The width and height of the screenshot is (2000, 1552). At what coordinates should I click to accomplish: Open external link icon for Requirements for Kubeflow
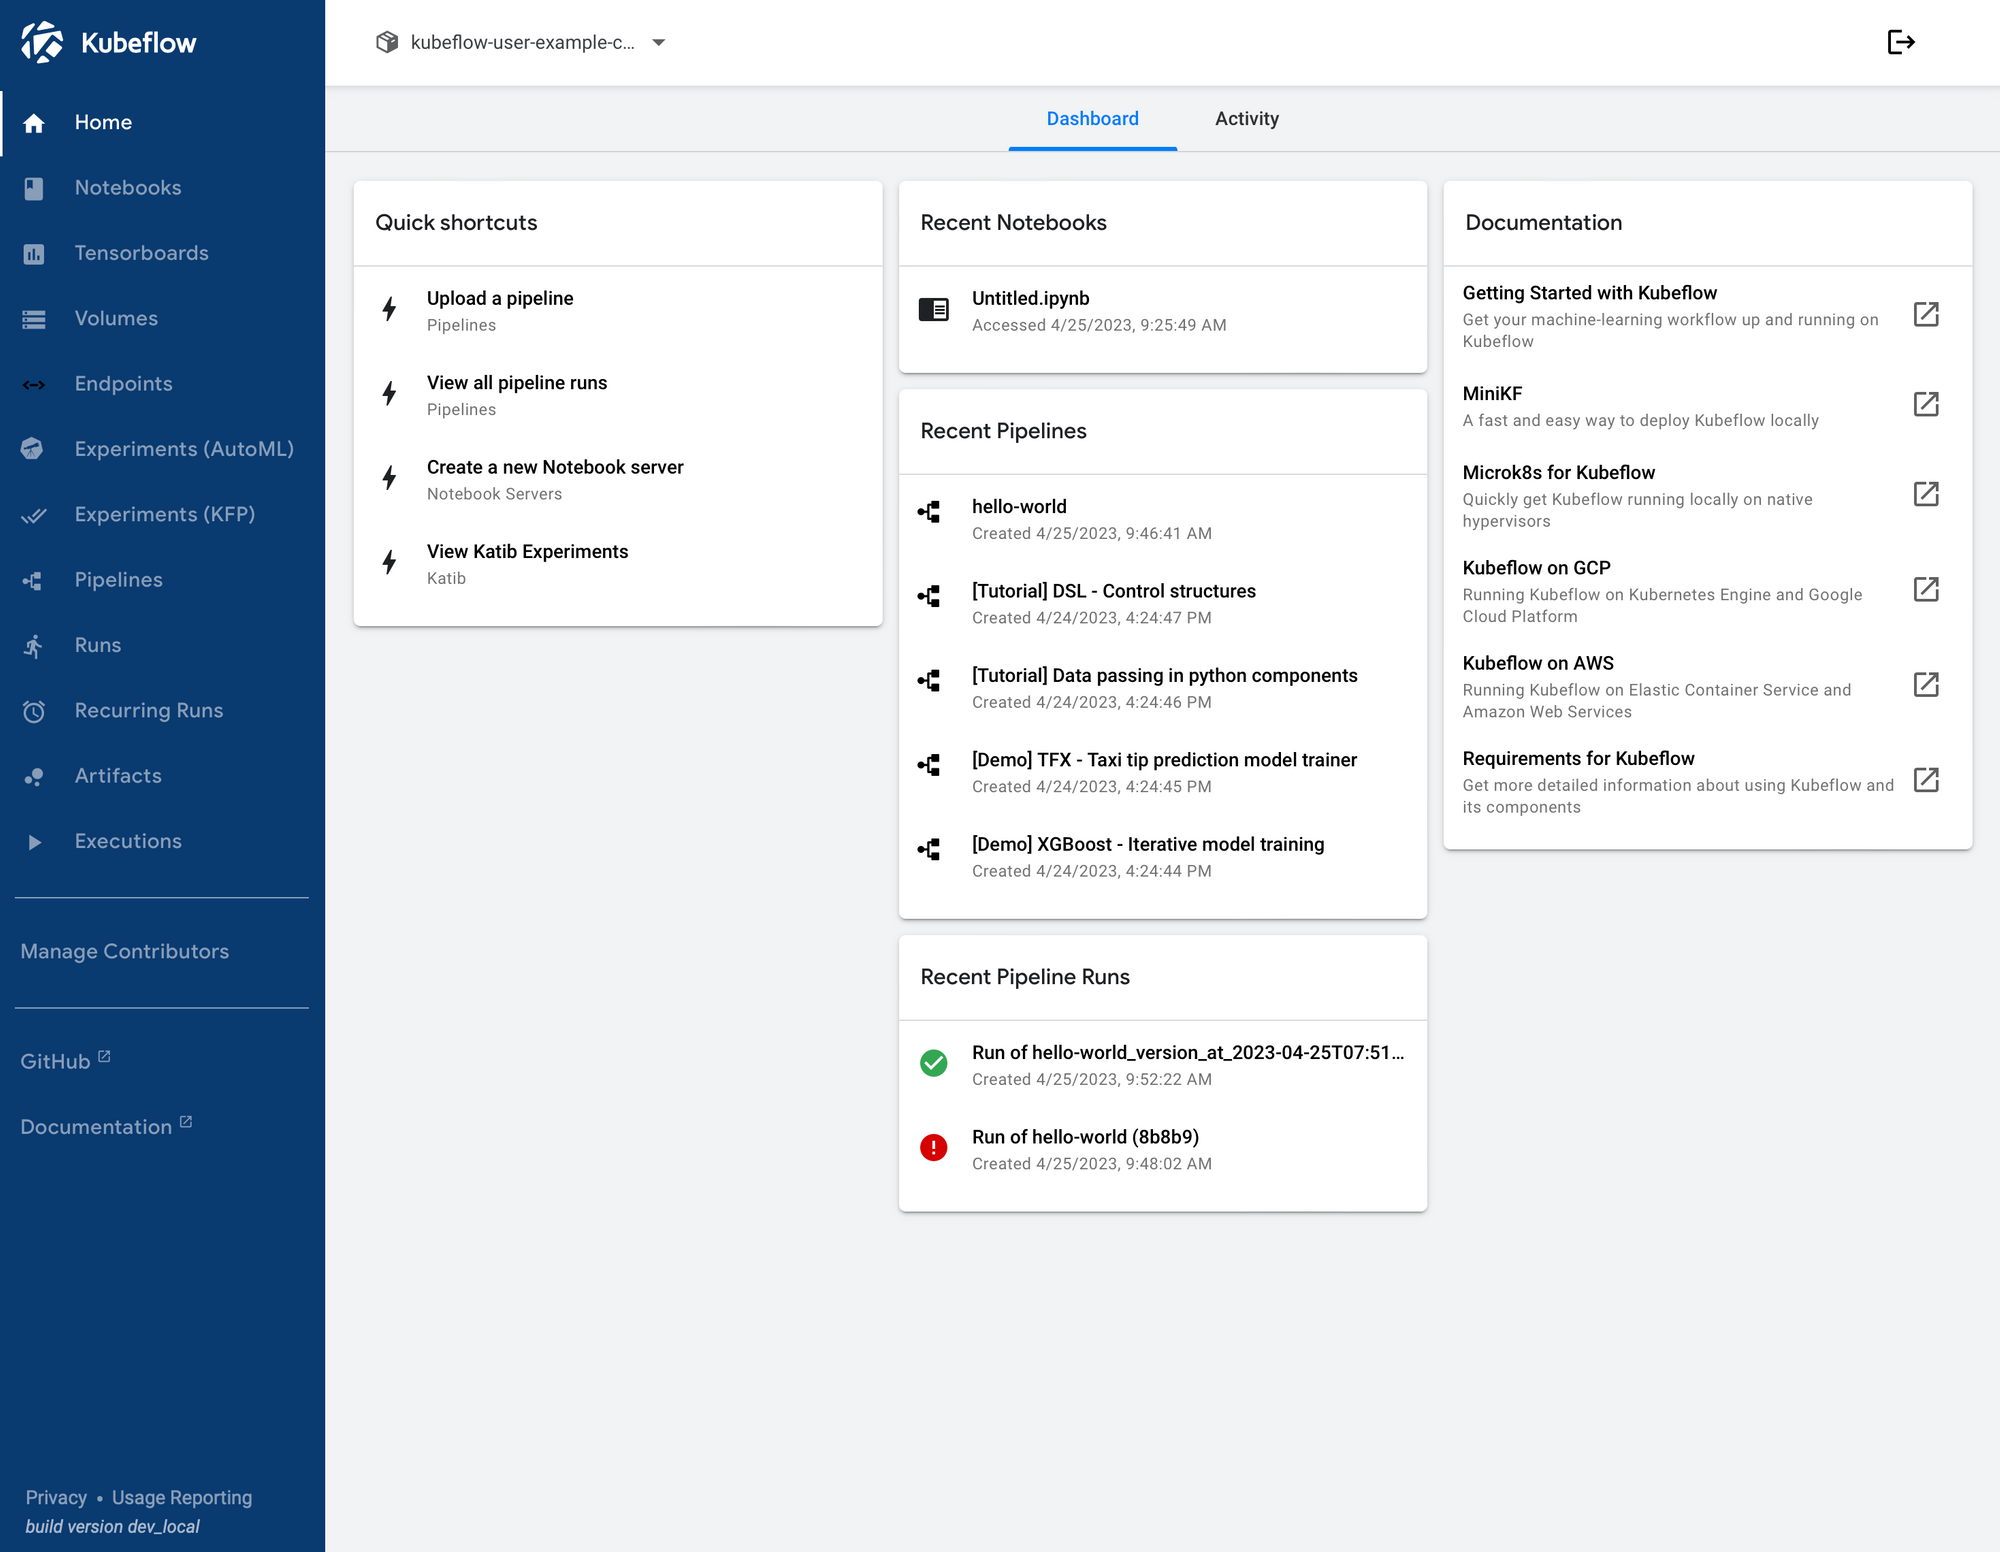point(1926,780)
